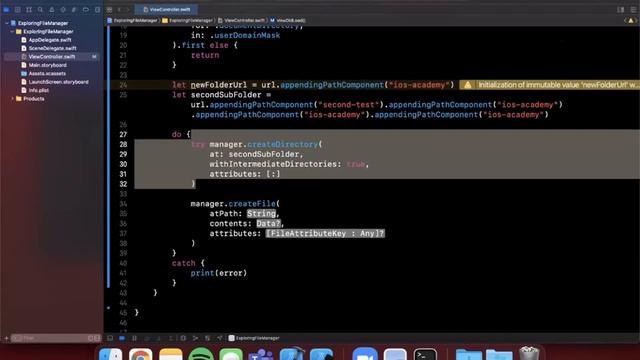Viewport: 640px width, 360px height.
Task: Click the immutable value warning banner
Action: tap(550, 85)
